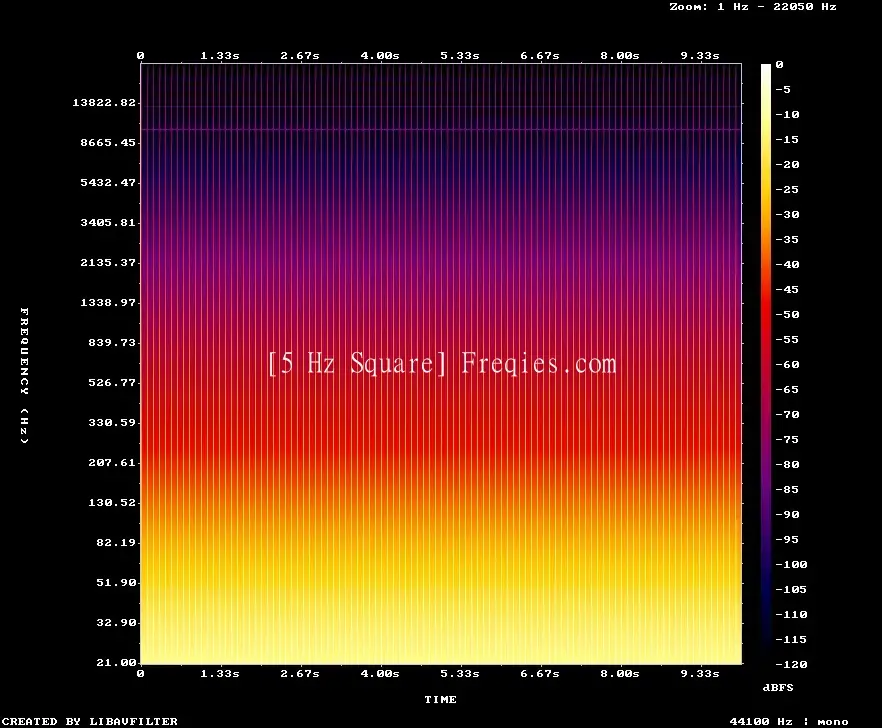Click the -10 dBFS legend label

(x=787, y=114)
